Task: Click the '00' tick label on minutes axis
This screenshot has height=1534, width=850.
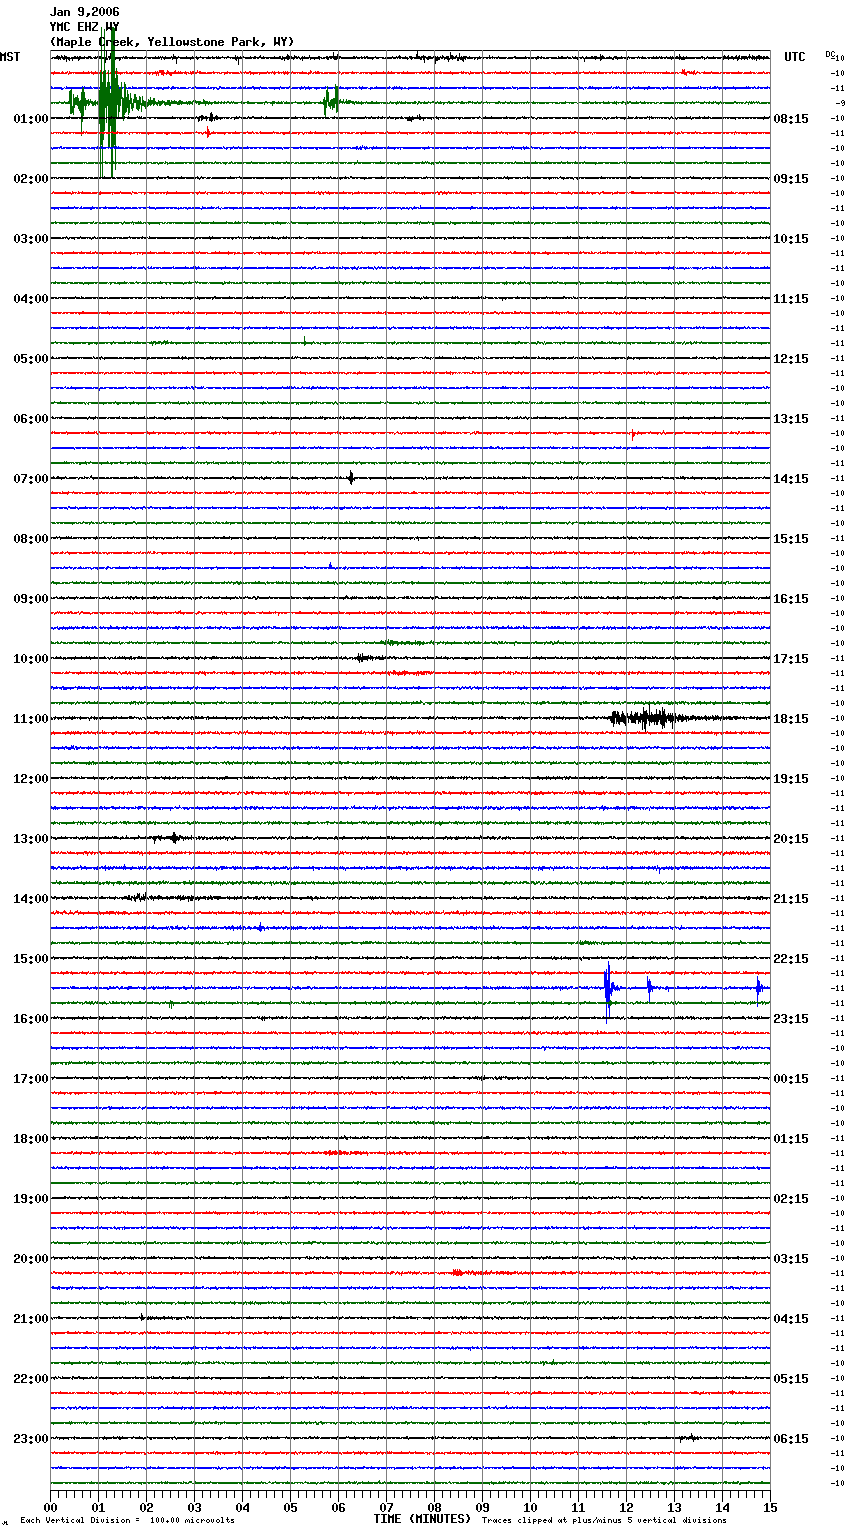Action: (50, 1507)
